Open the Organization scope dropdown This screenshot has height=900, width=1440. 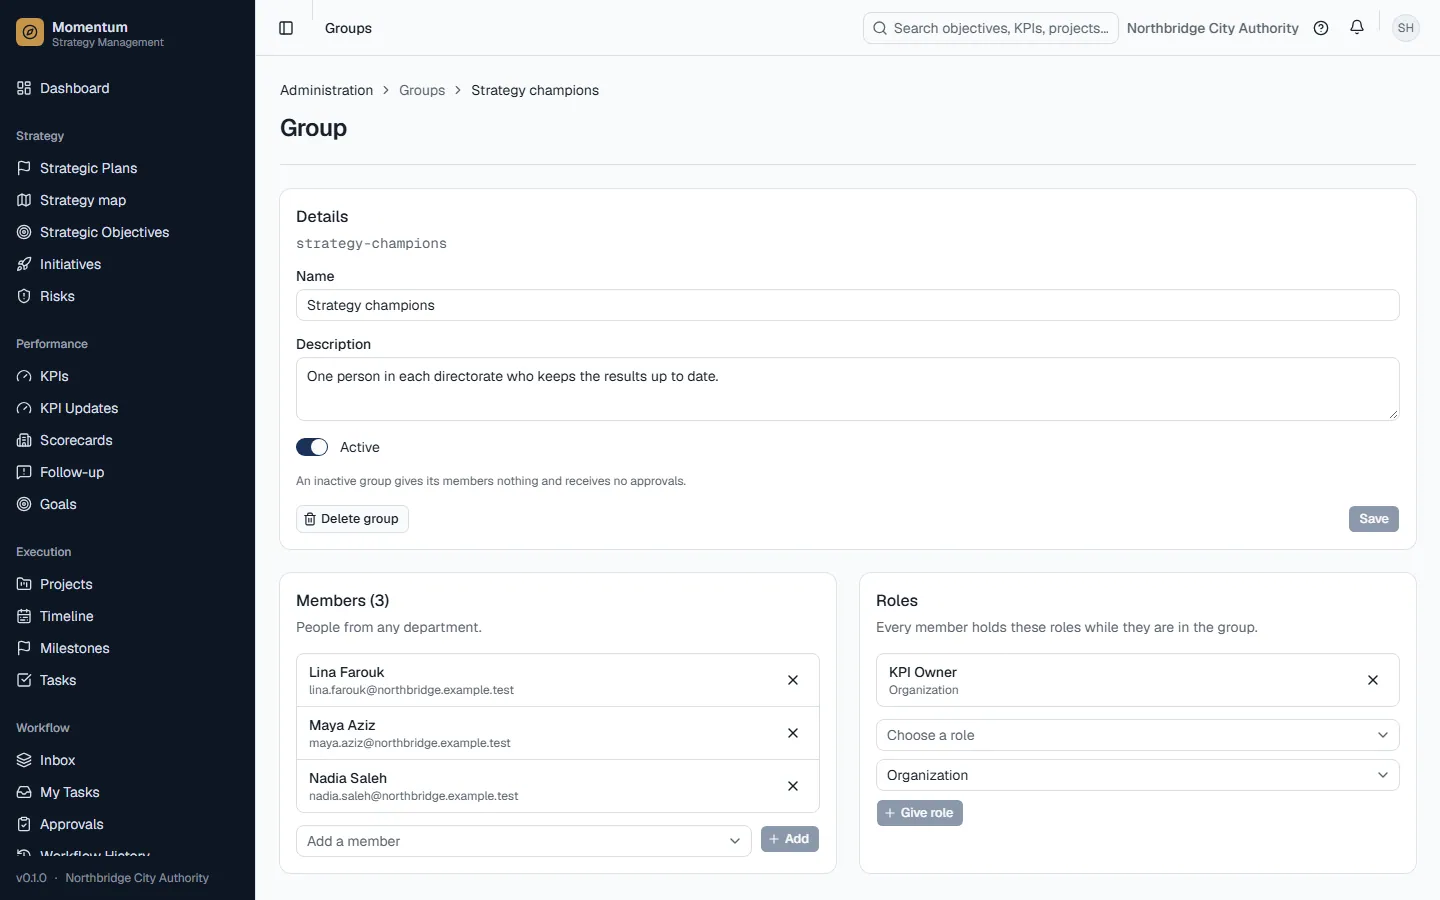point(1138,775)
